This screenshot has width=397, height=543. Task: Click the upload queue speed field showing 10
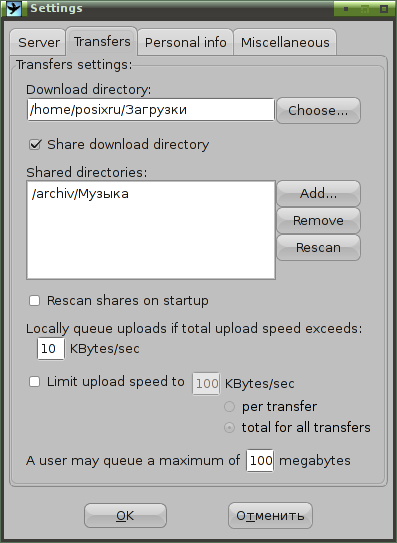pos(51,349)
